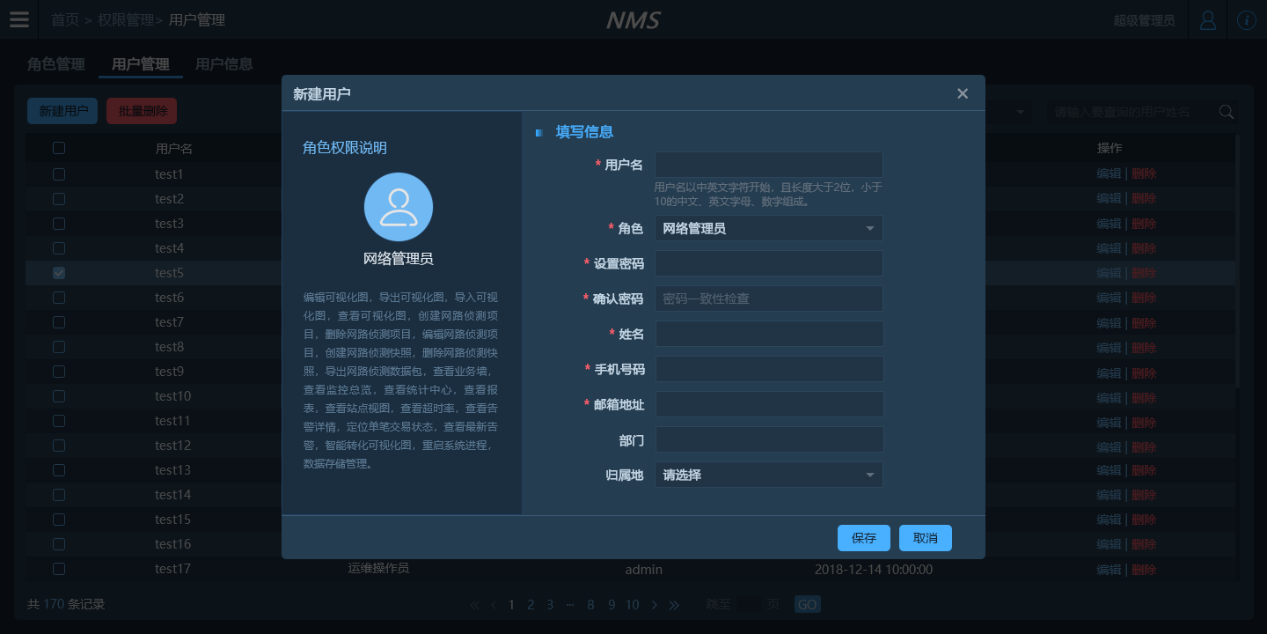Open the 归属地 请选择 dropdown
This screenshot has width=1267, height=634.
tap(768, 475)
